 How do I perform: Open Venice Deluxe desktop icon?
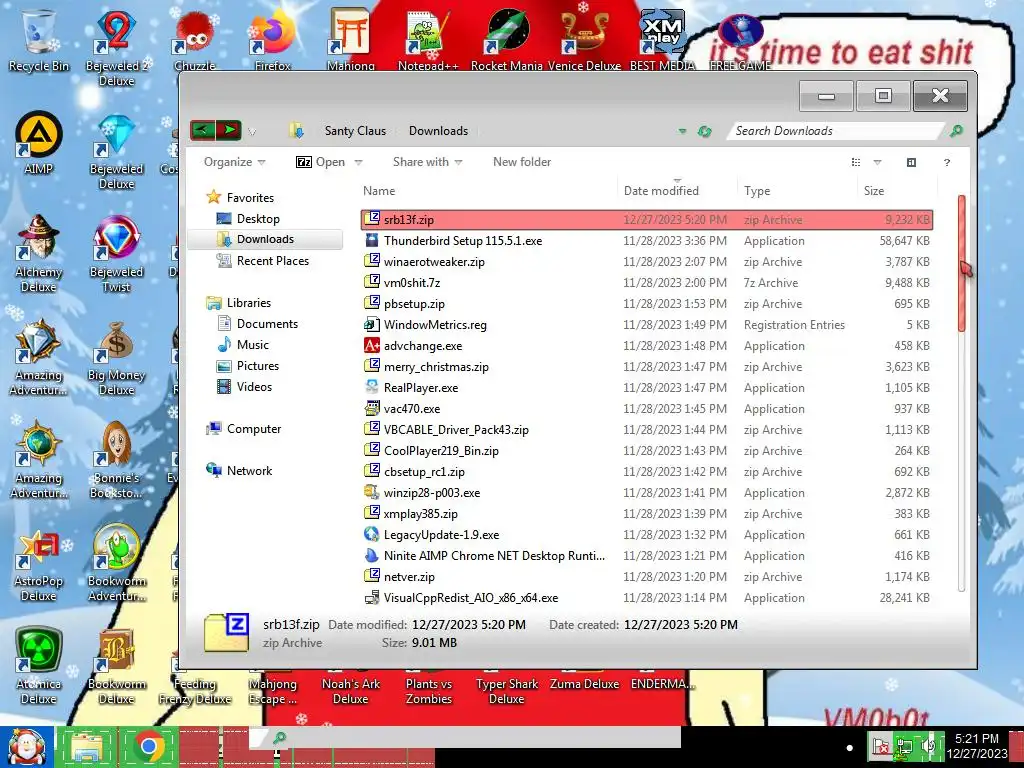[x=584, y=39]
